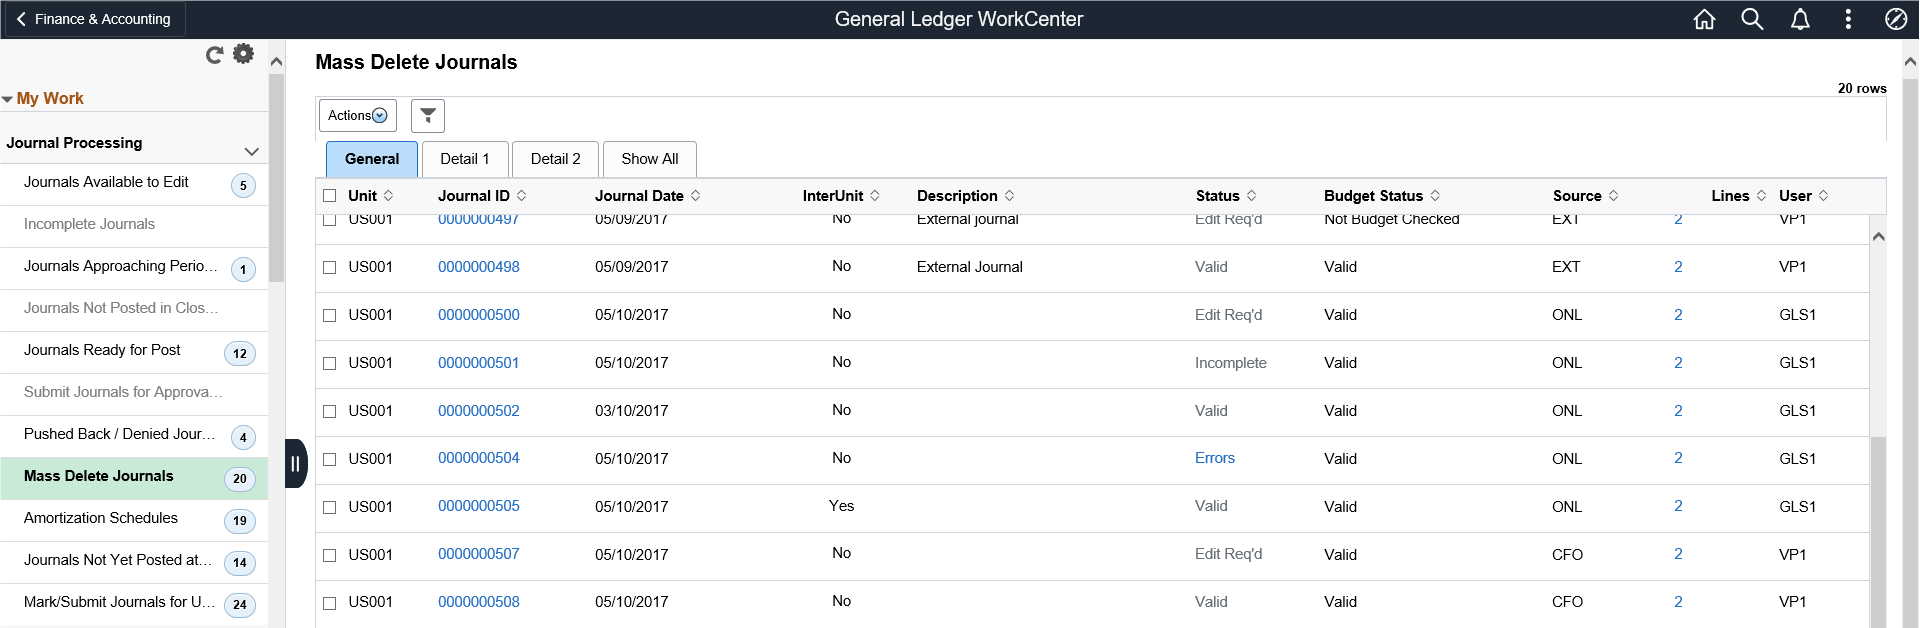Open the notifications bell icon
Screen dimensions: 1920x628
[1800, 19]
